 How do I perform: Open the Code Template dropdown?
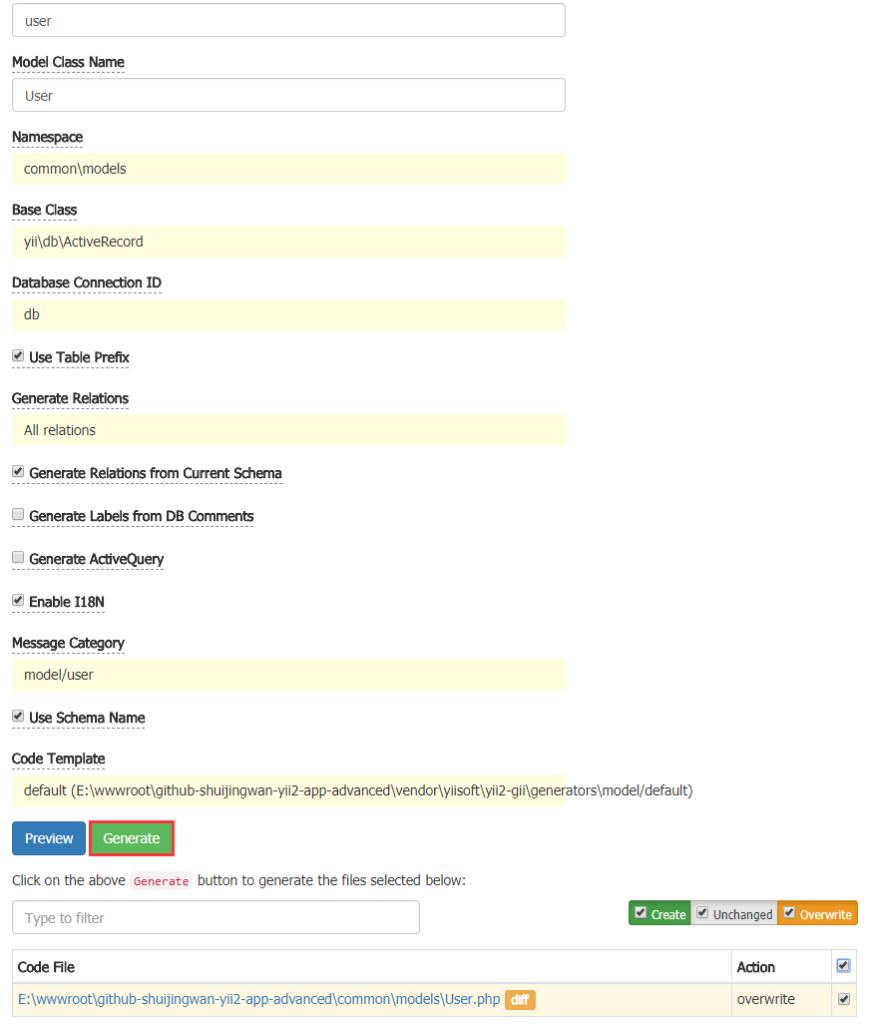(288, 790)
